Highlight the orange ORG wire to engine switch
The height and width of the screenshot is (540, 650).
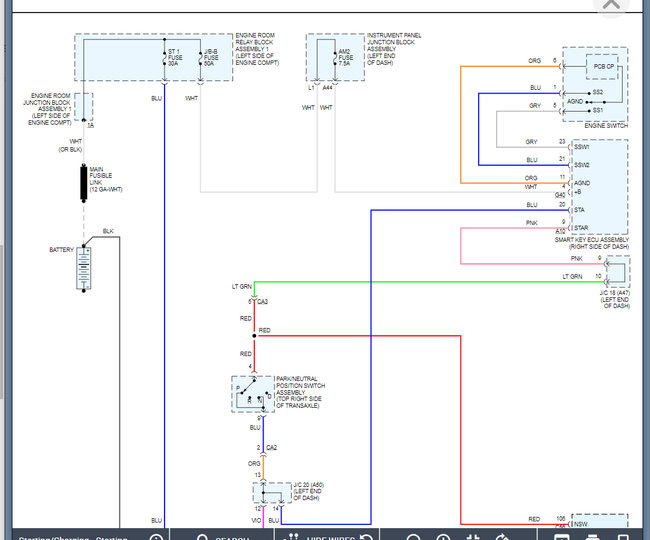(460, 120)
